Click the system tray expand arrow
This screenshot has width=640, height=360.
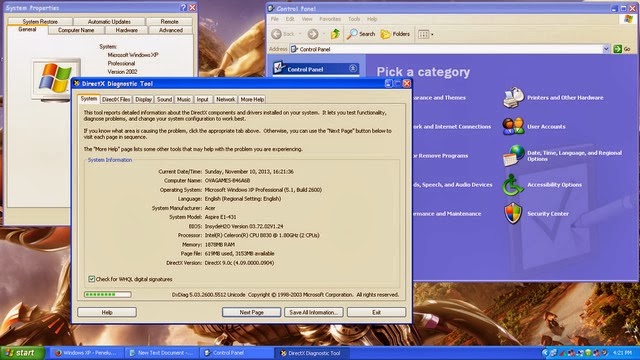pos(545,353)
